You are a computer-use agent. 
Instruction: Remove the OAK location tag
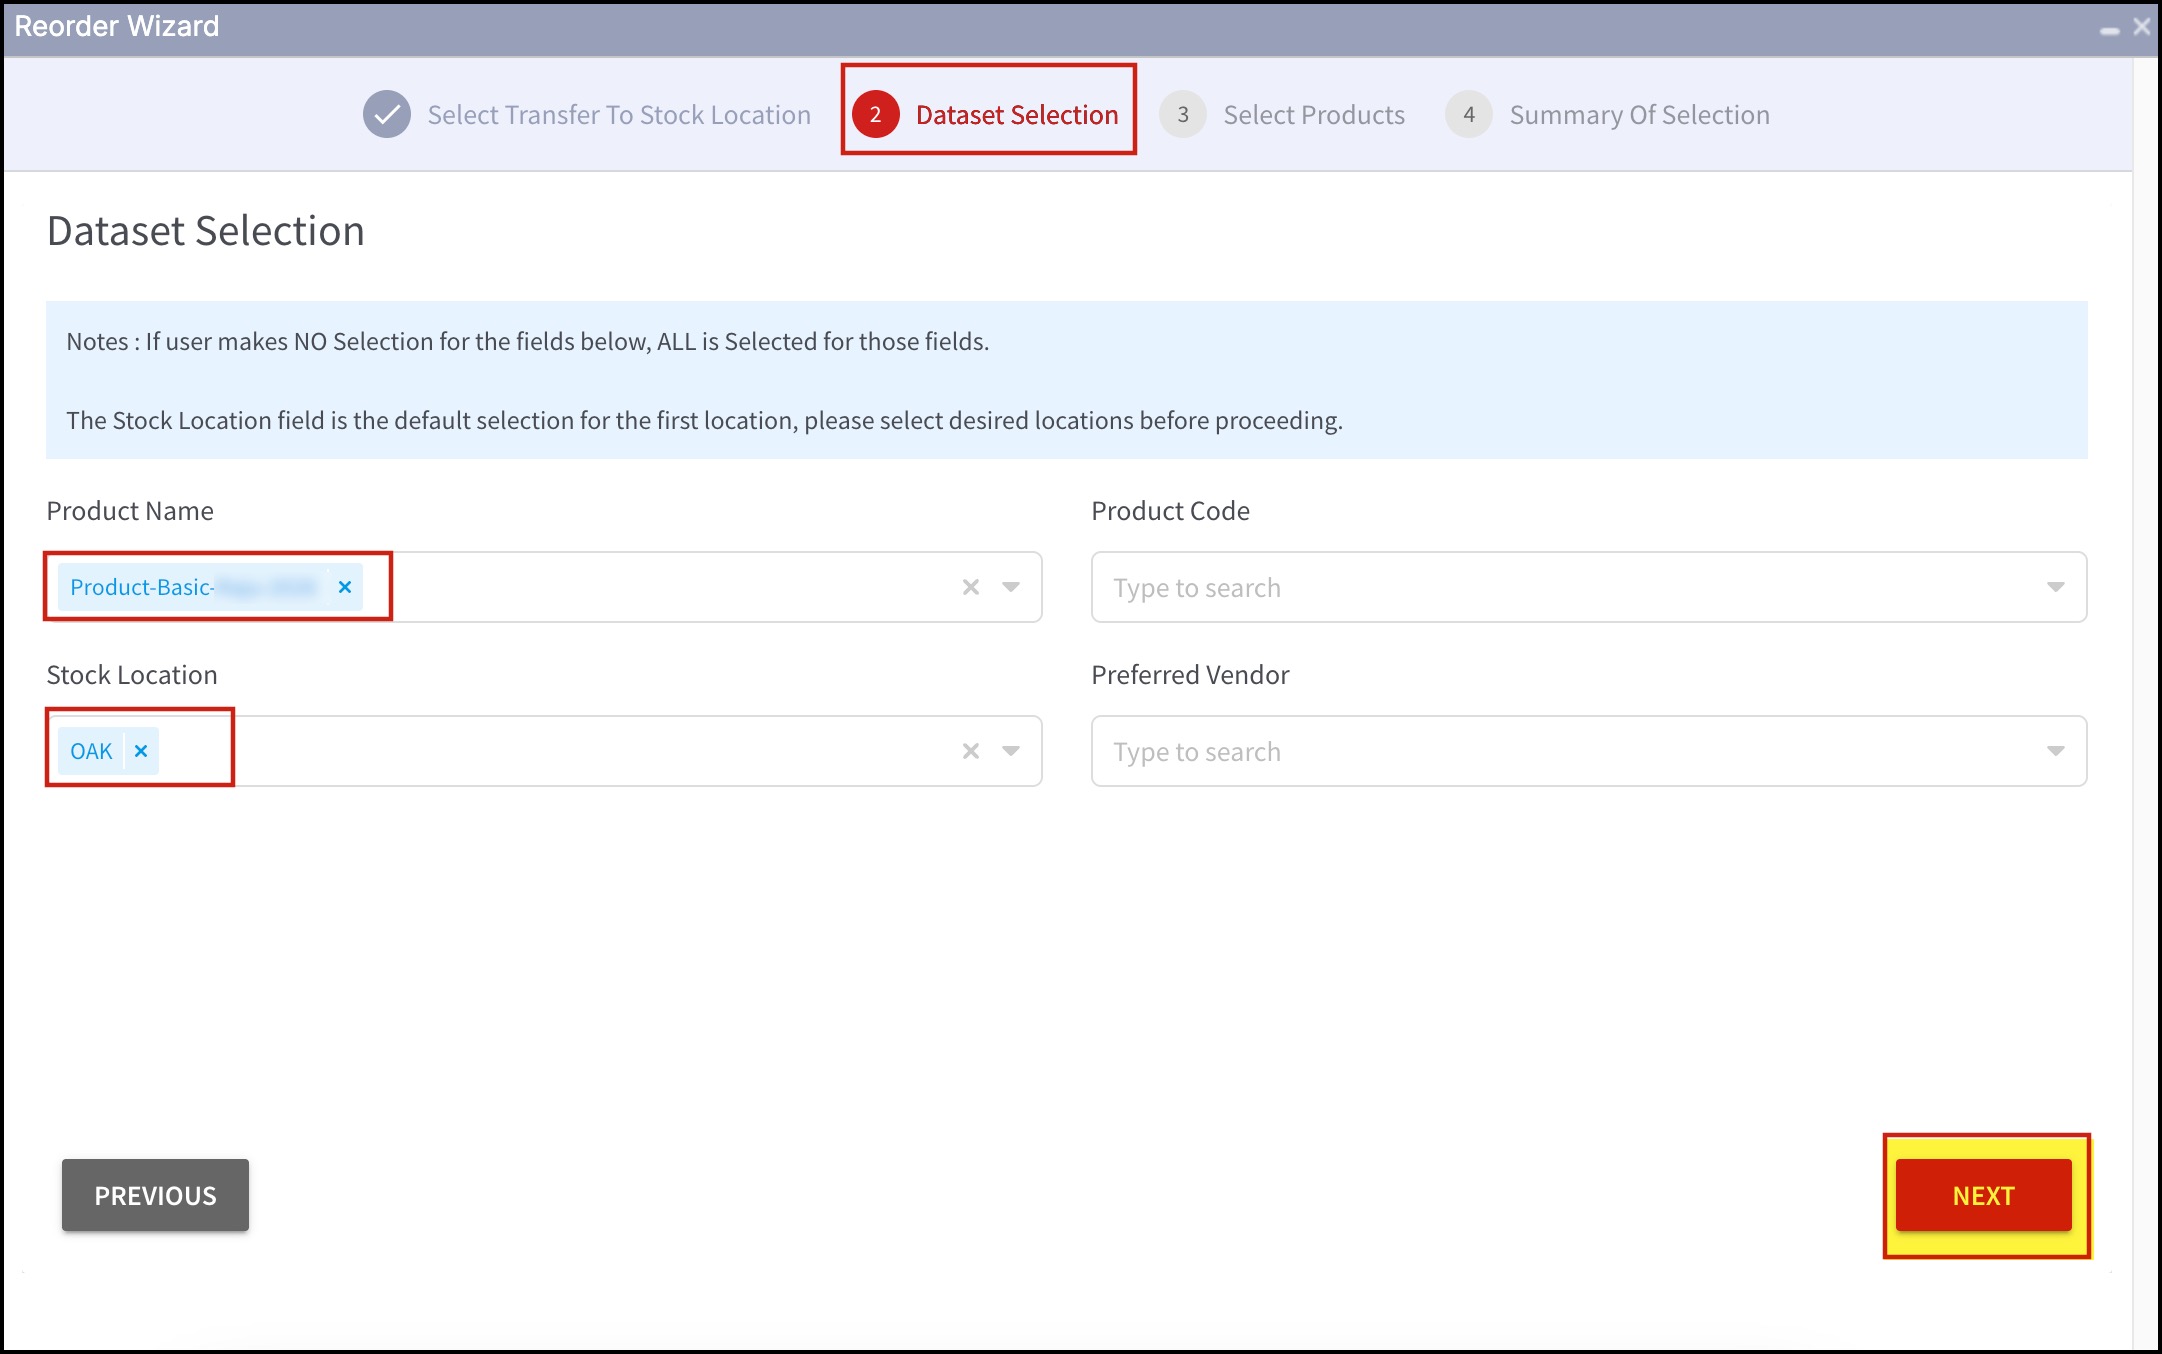[x=141, y=751]
